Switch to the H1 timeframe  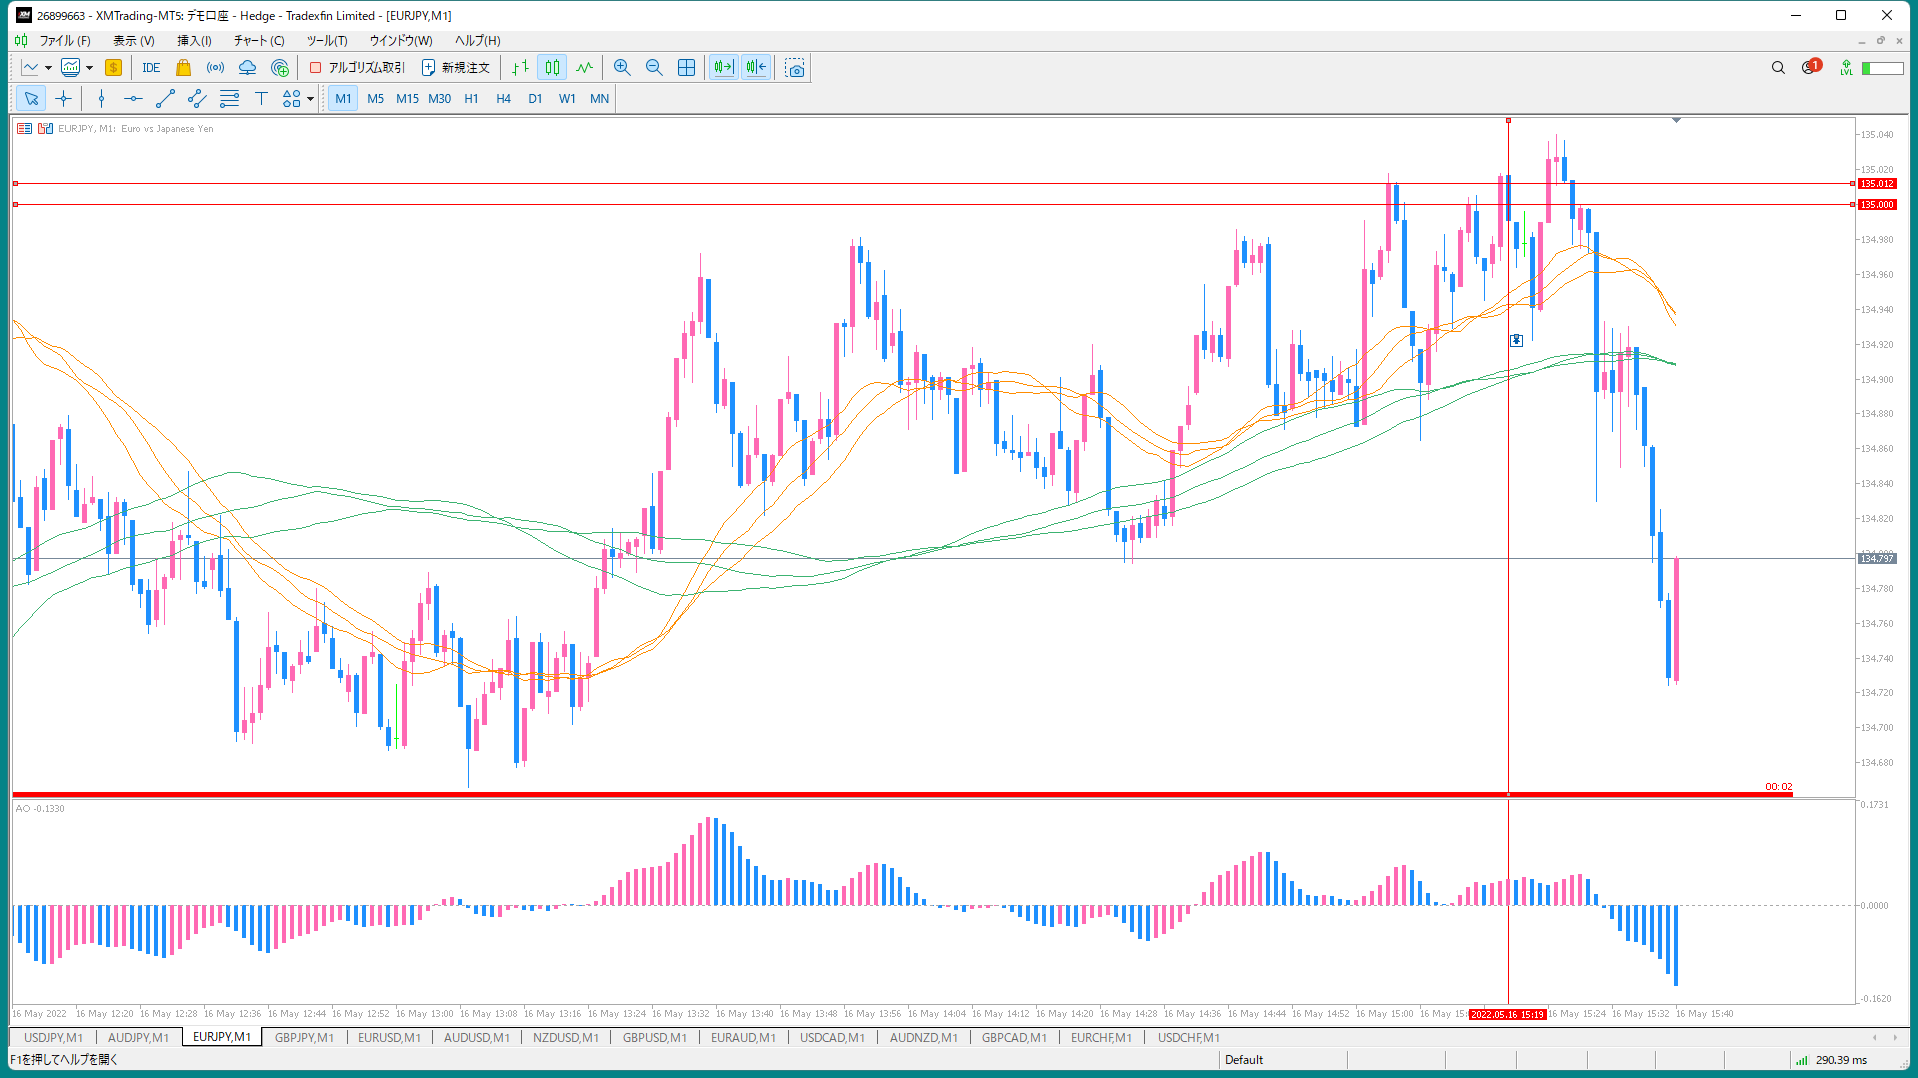point(471,98)
